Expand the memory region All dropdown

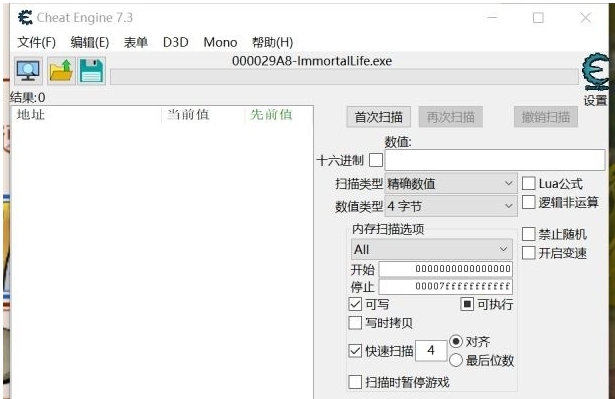tap(432, 249)
